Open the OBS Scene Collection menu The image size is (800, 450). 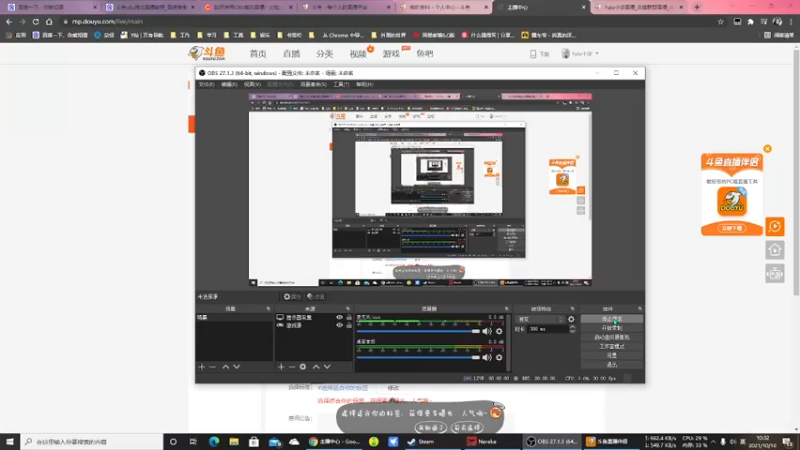pos(313,84)
